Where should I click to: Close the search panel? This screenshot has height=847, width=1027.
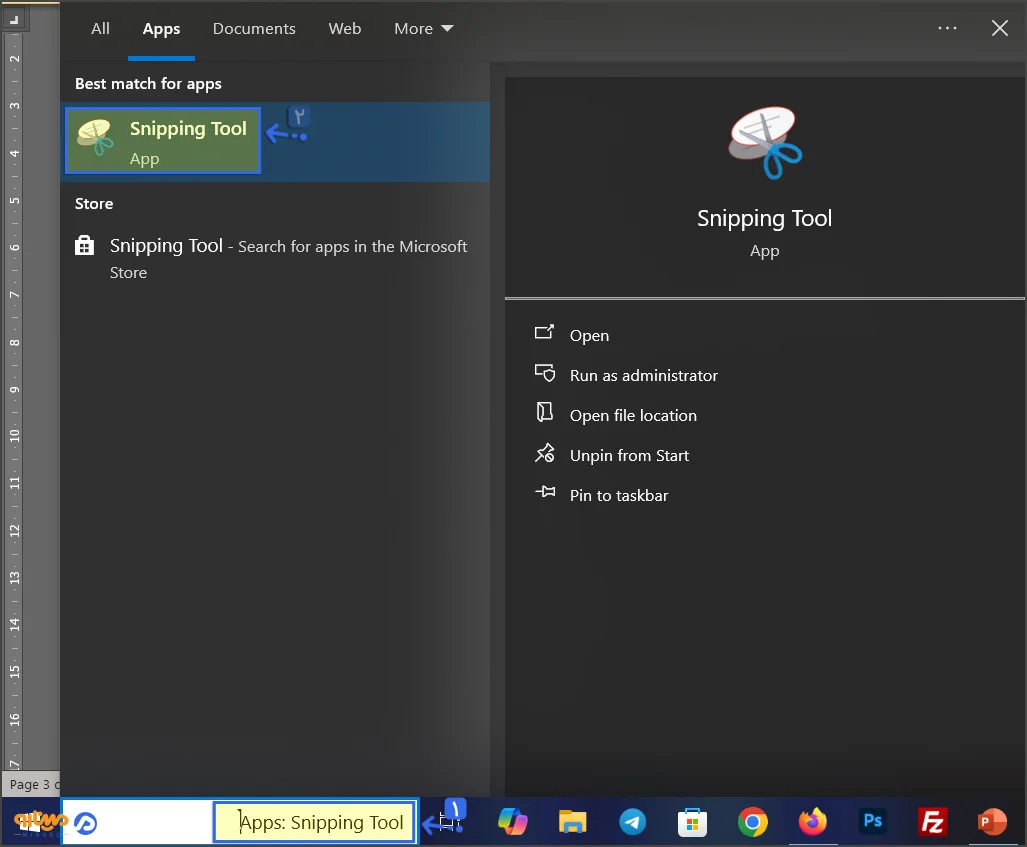tap(999, 28)
